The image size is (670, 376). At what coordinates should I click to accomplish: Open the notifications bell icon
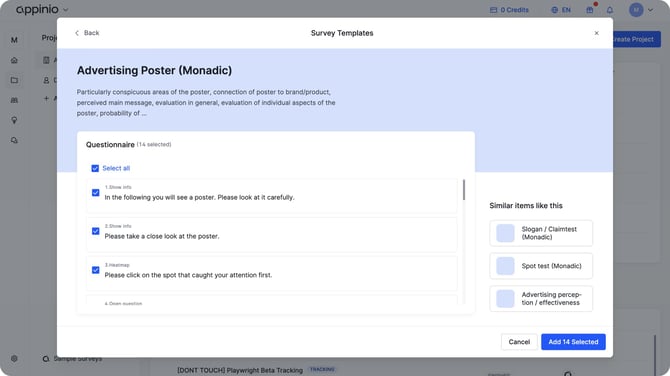click(x=610, y=10)
